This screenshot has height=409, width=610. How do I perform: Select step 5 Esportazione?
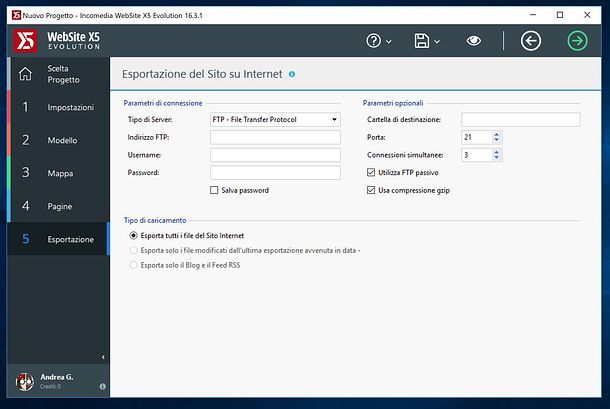pyautogui.click(x=59, y=239)
